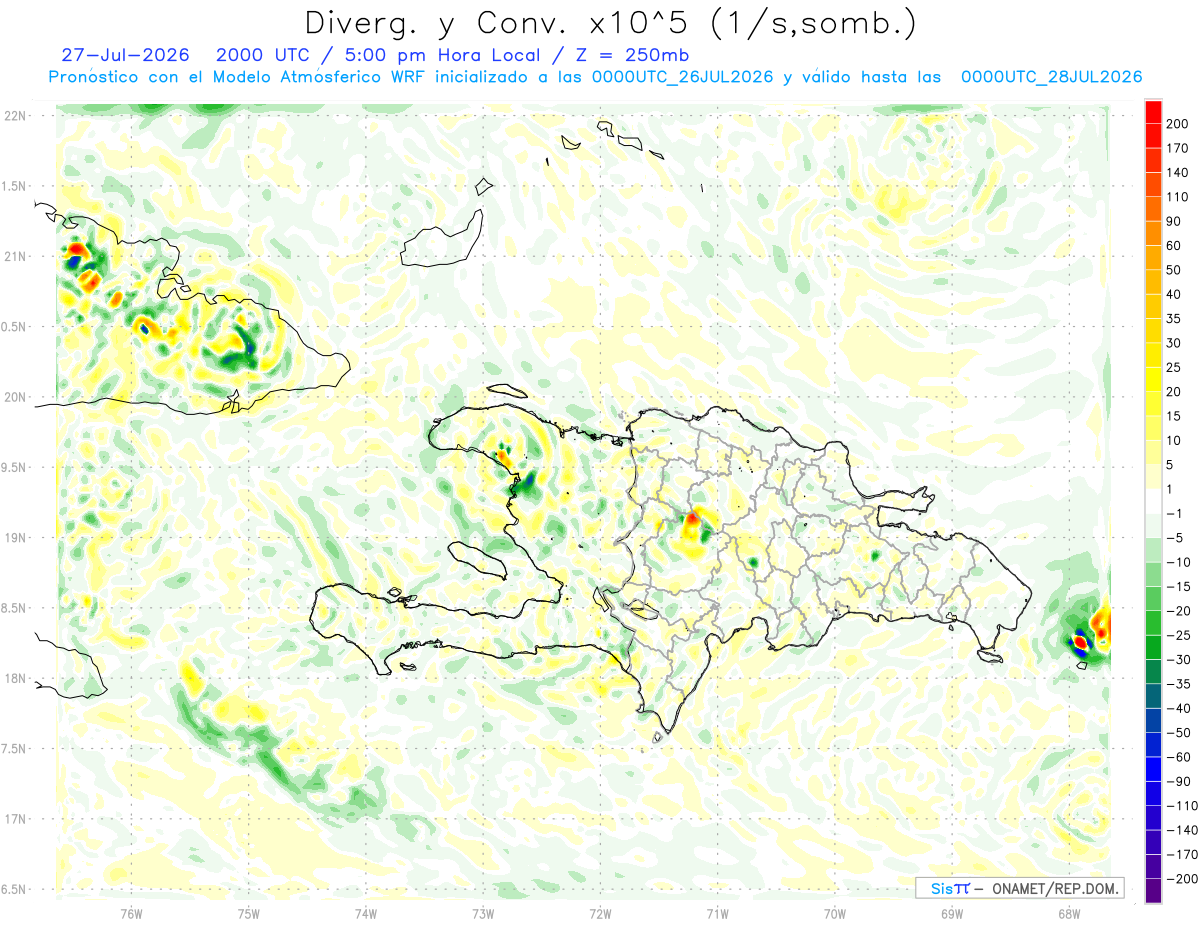Screen dimensions: 1200x927
Task: Click the '70W' longitude axis label
Action: [x=835, y=913]
